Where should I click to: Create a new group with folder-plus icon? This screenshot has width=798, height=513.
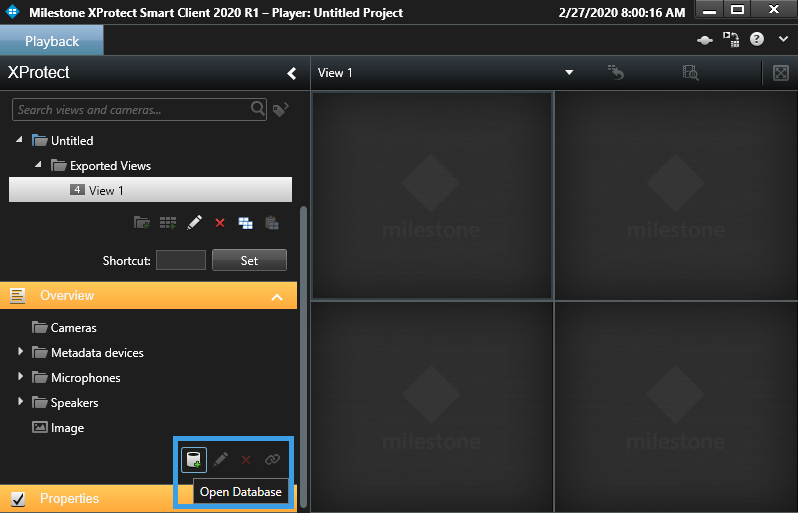tap(141, 222)
